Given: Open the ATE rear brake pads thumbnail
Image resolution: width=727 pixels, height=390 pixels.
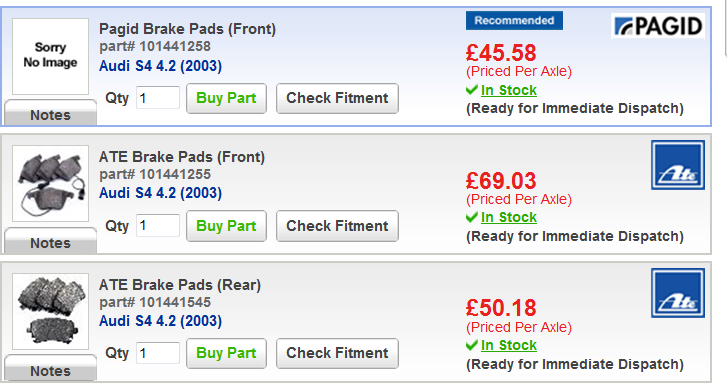Looking at the screenshot, I should click(x=51, y=311).
